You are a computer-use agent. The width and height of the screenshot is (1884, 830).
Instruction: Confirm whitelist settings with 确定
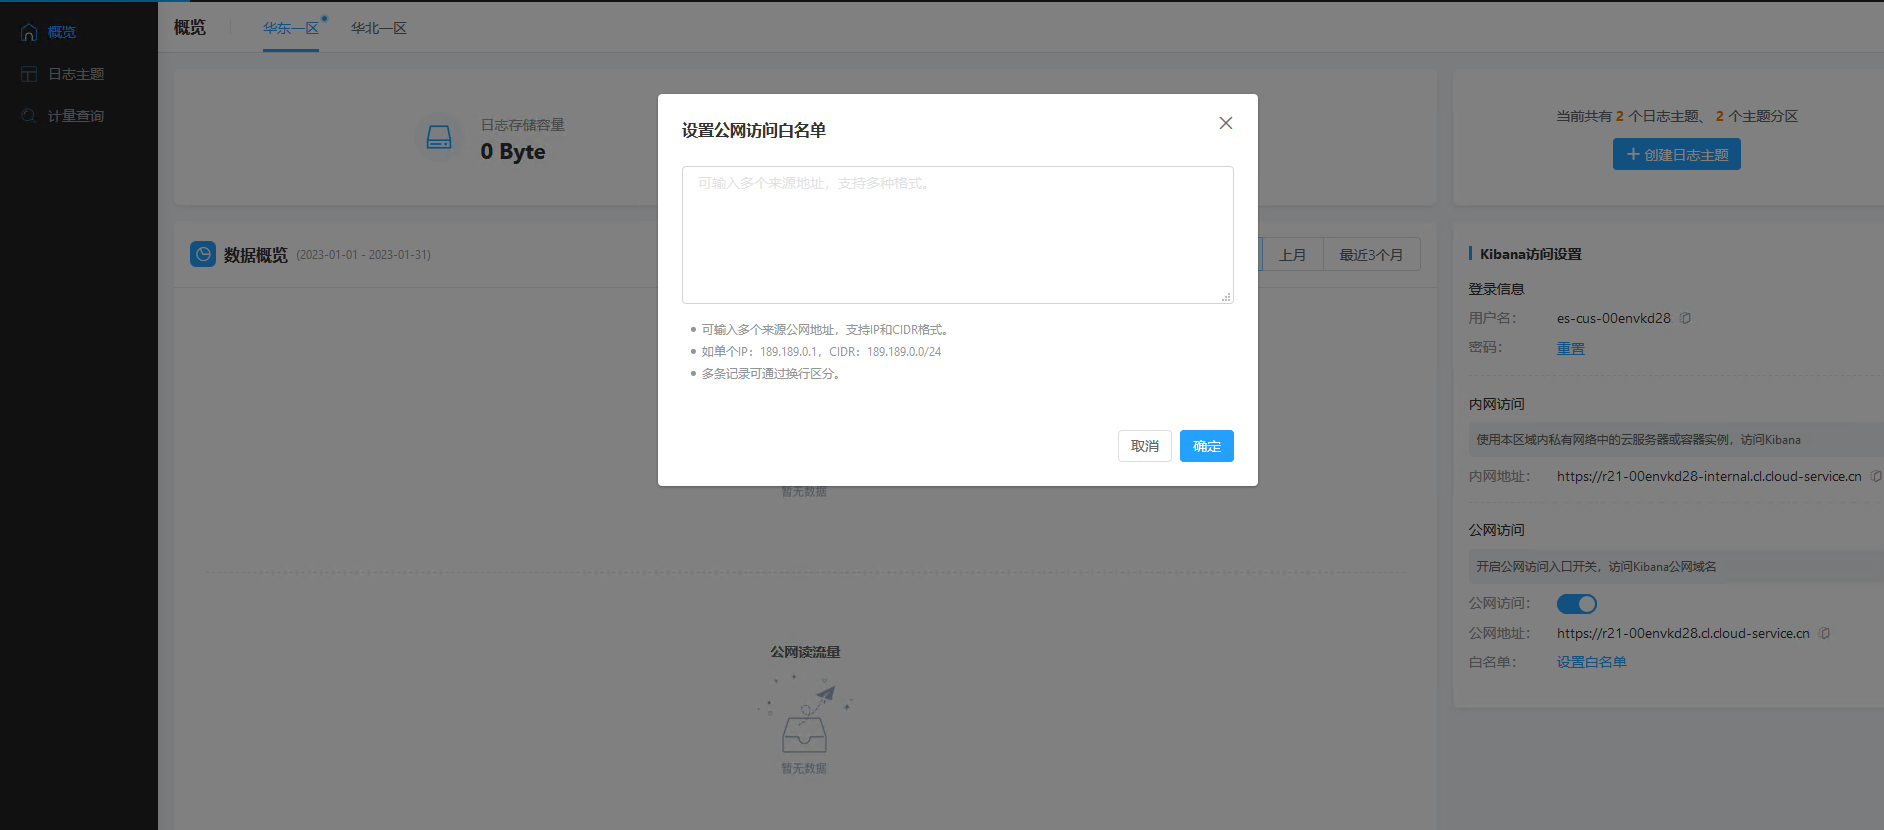tap(1206, 446)
